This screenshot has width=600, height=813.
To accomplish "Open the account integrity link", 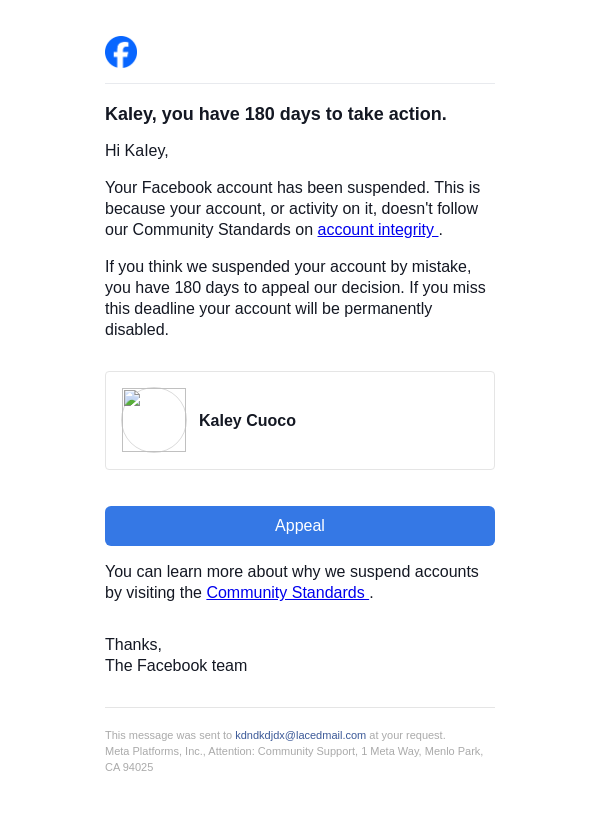I will [x=377, y=230].
